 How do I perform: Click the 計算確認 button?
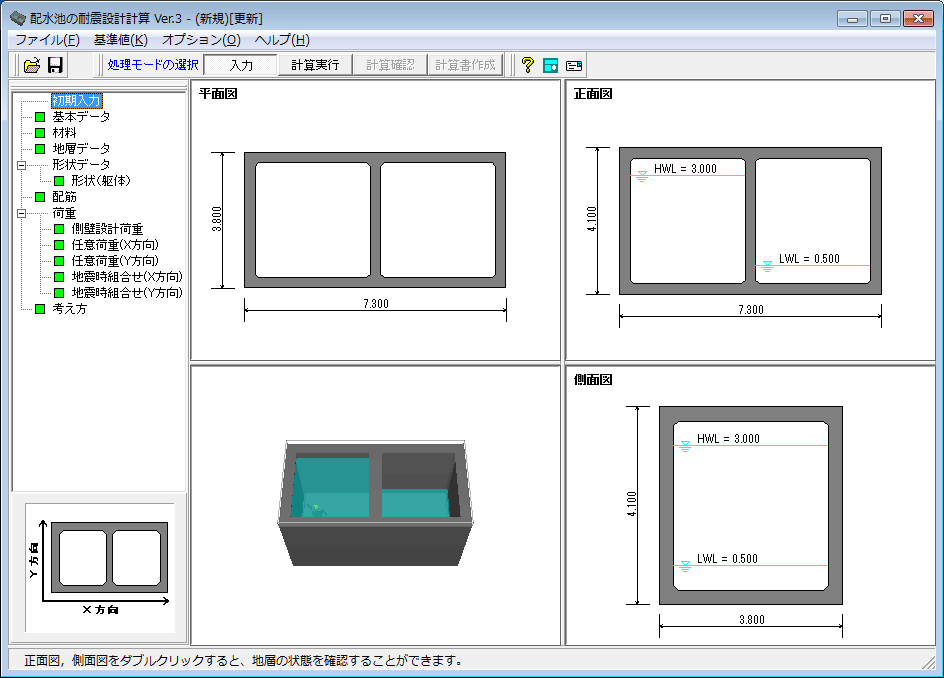coord(390,65)
